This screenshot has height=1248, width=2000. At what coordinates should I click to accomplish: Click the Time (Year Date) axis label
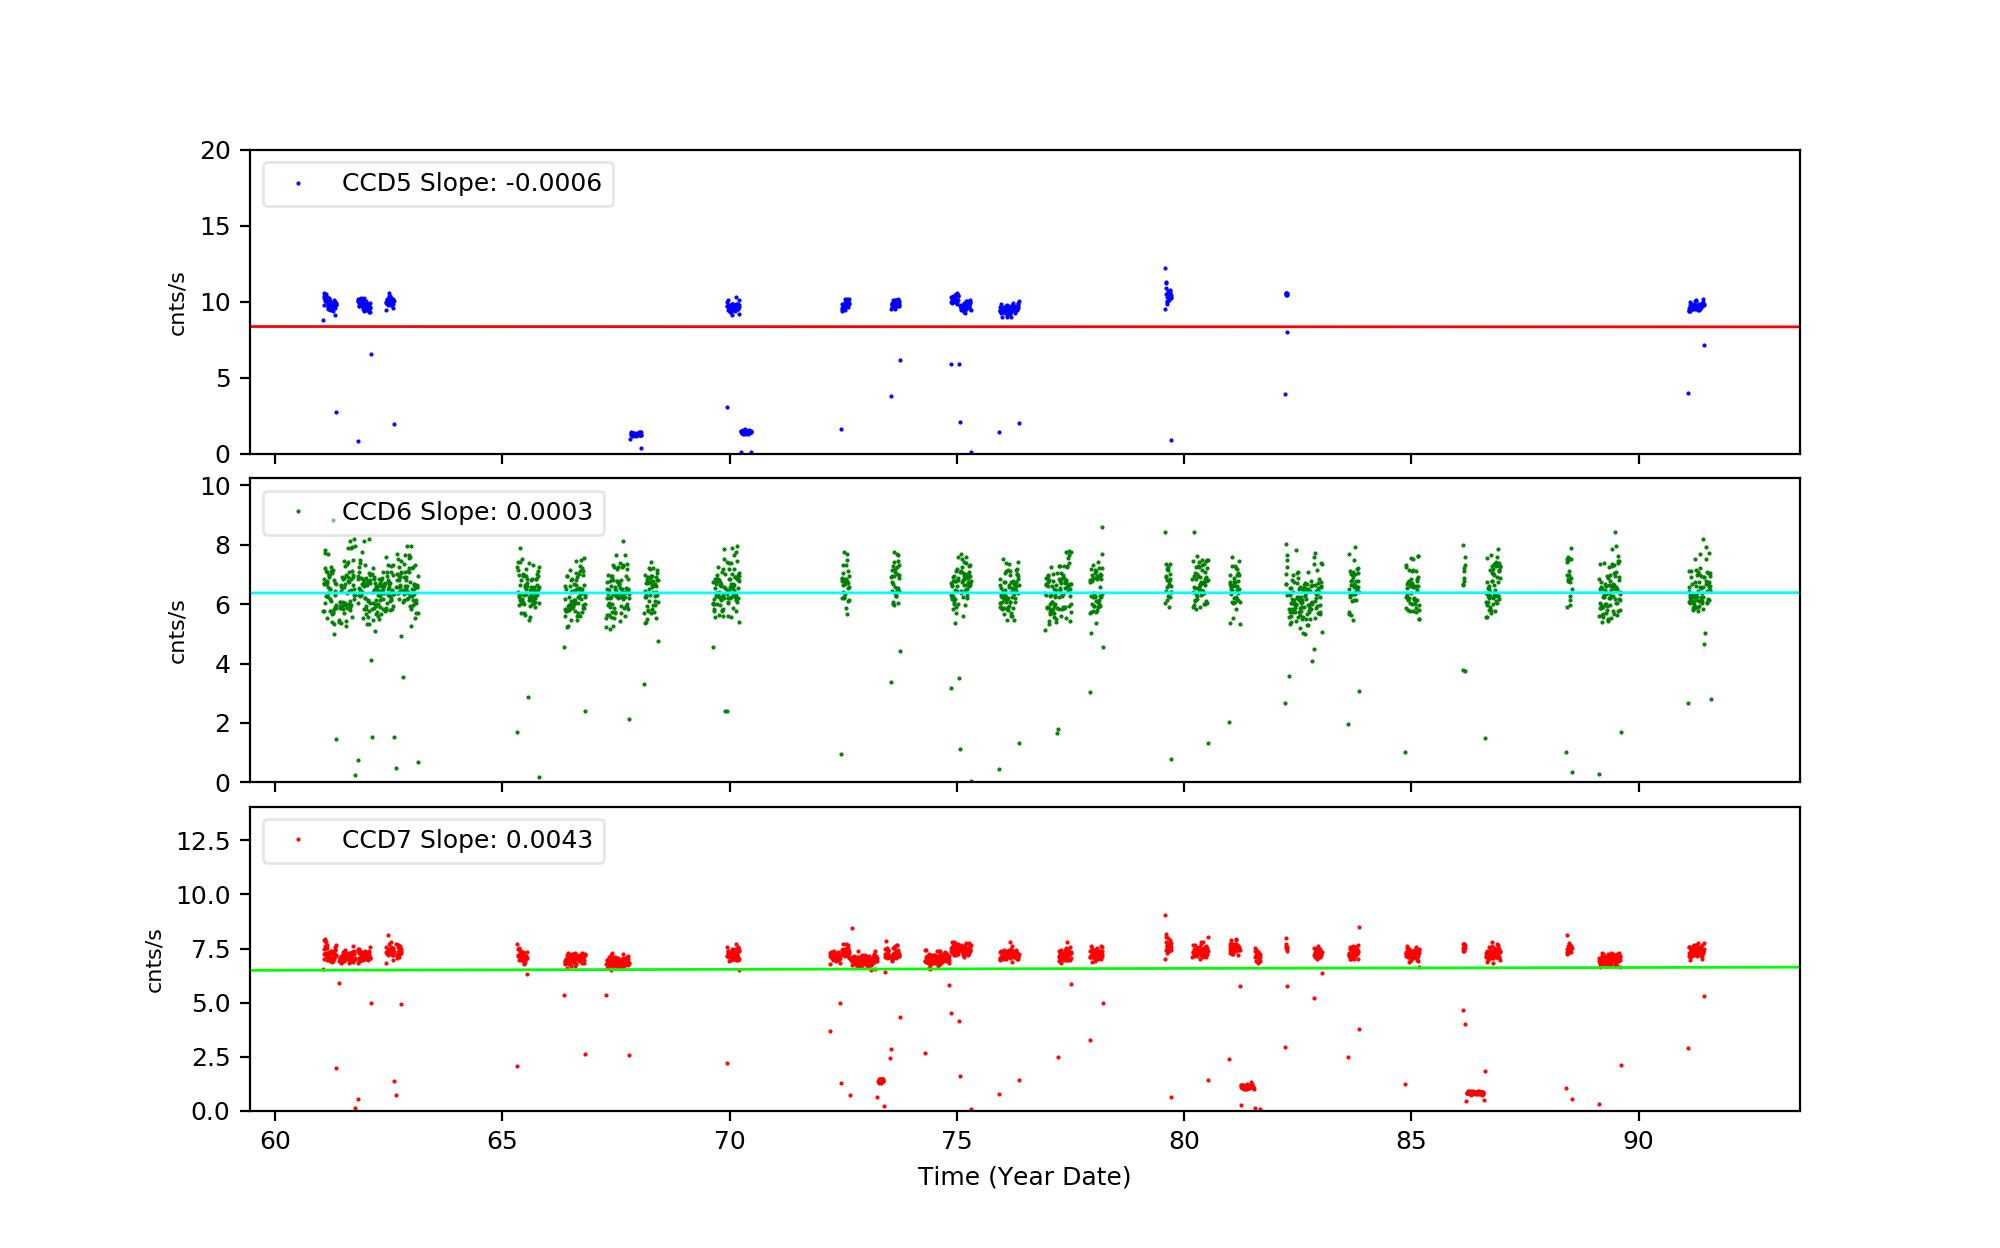(x=1024, y=1177)
